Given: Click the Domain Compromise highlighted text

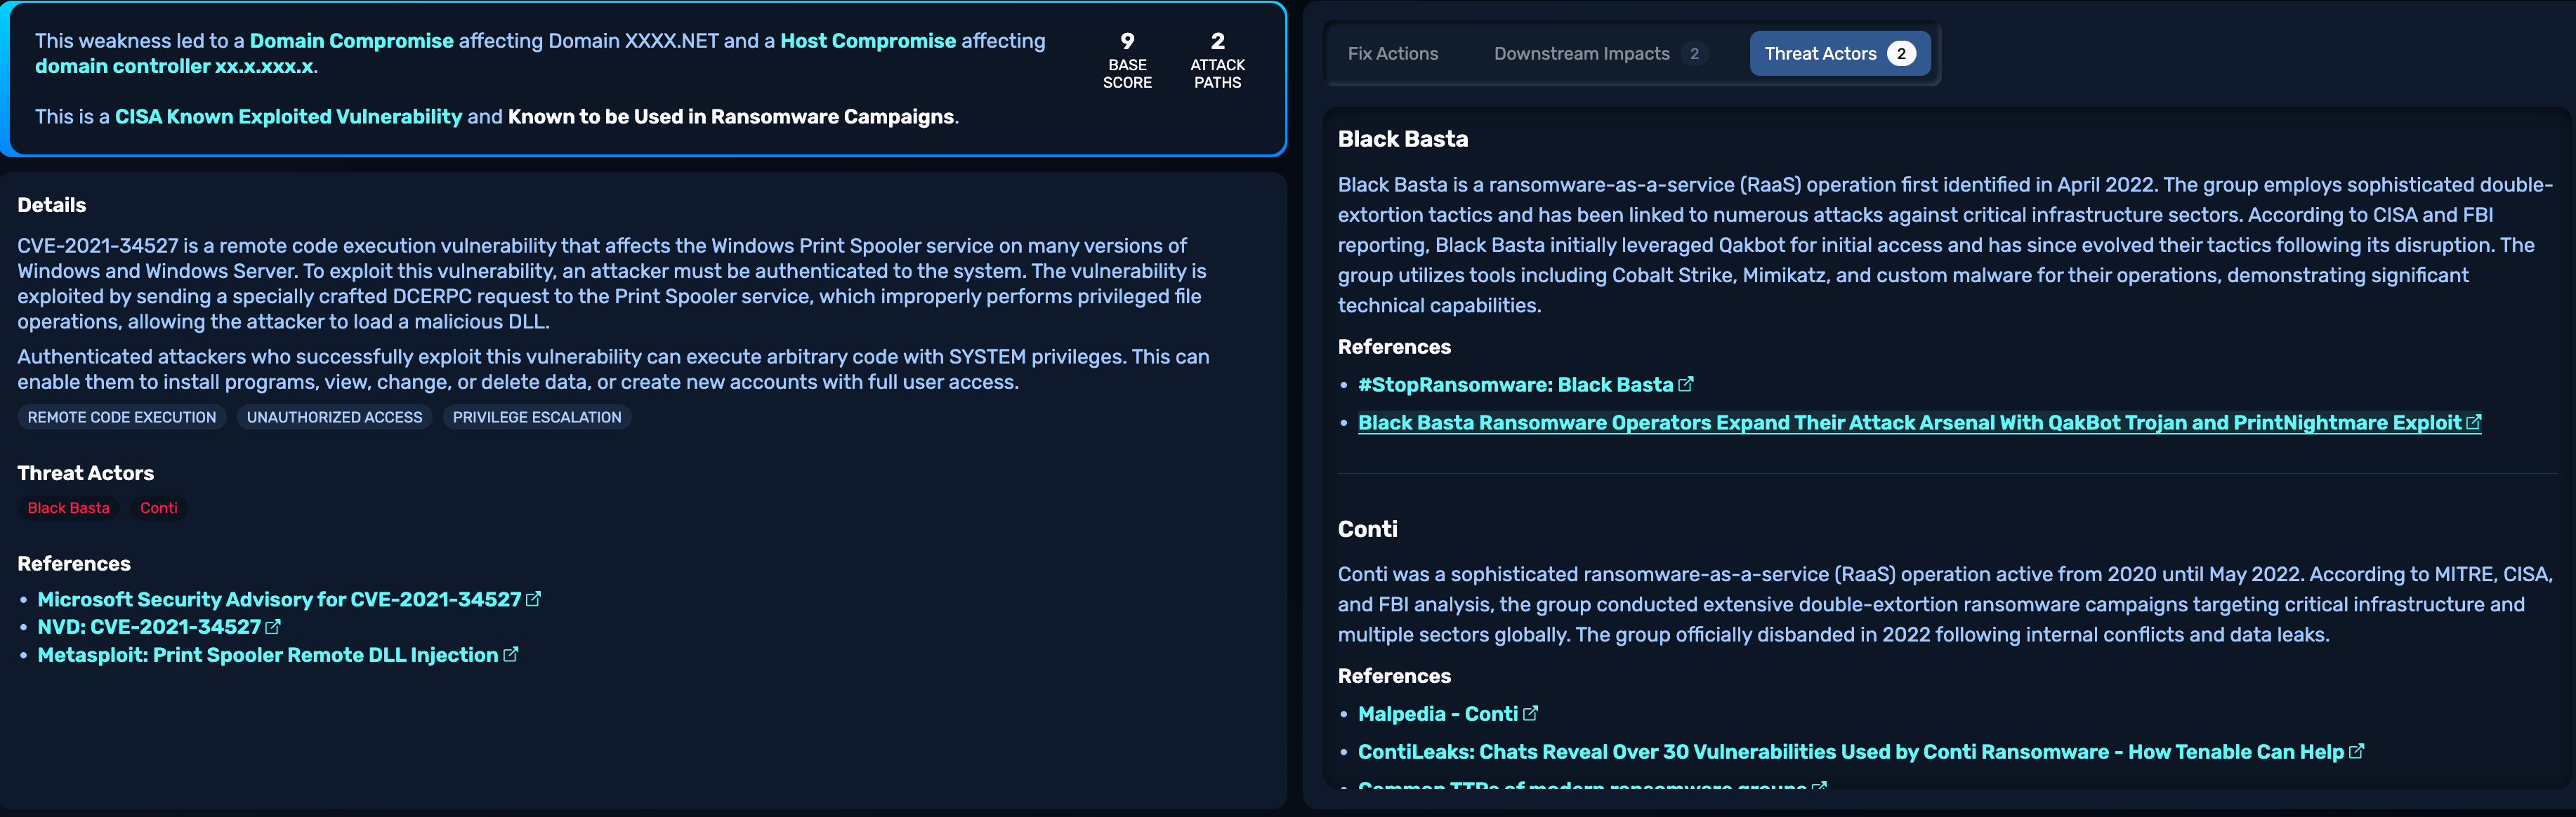Looking at the screenshot, I should tap(351, 41).
